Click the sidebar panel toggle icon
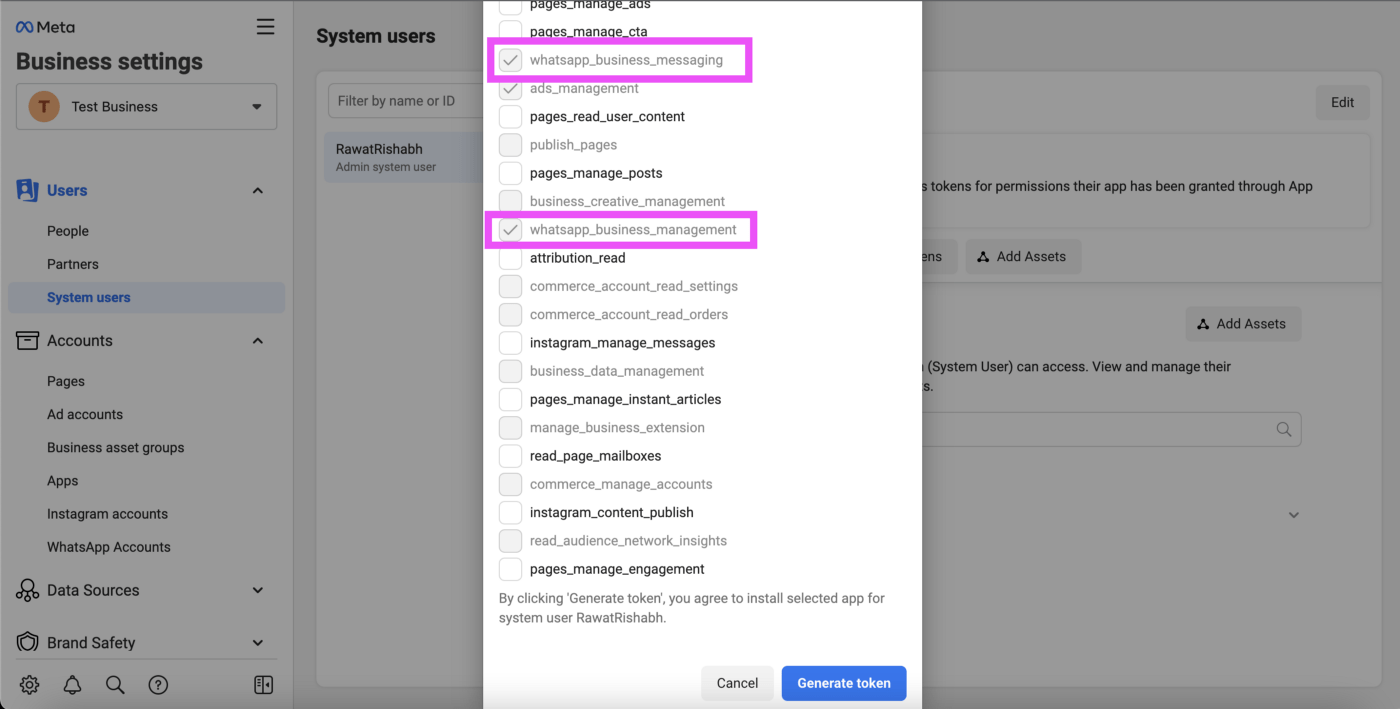Screen dimensions: 1400x709 (263, 685)
